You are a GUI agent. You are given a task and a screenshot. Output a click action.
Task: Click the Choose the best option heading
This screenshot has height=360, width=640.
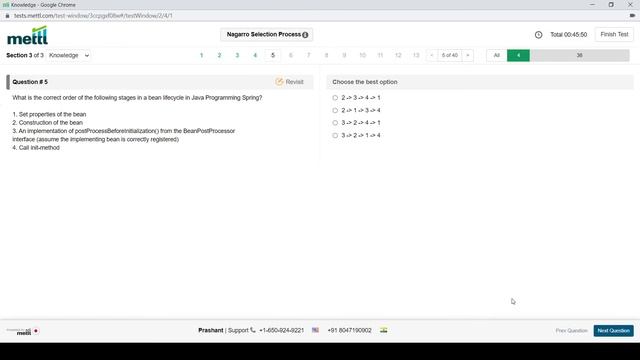364,82
